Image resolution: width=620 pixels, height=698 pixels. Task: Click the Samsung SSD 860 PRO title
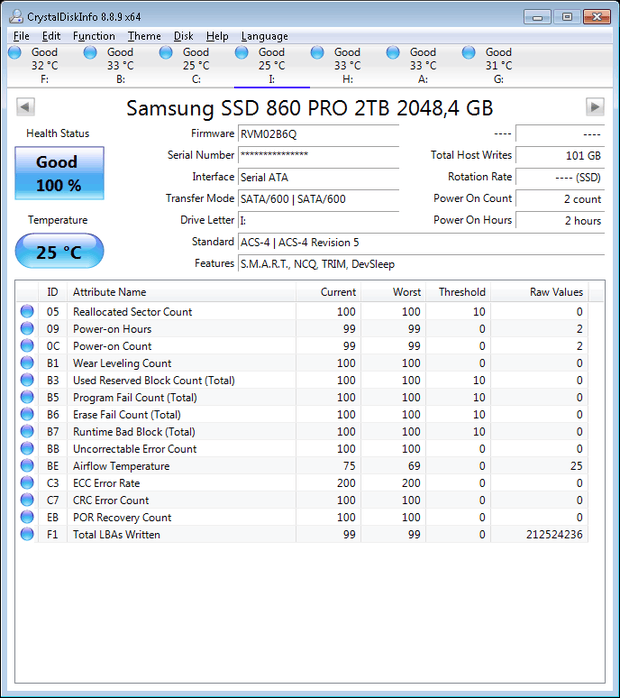310,108
